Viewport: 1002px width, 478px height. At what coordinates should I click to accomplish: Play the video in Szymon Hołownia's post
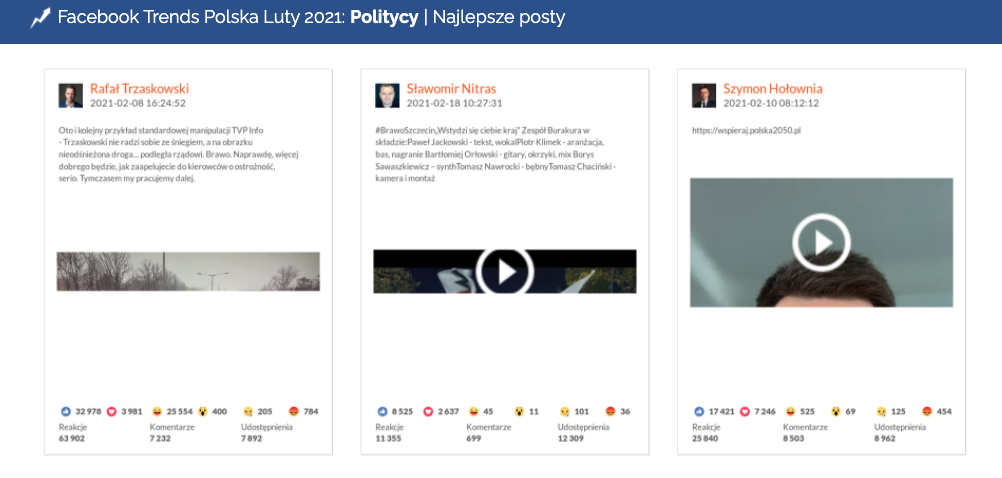click(x=821, y=242)
